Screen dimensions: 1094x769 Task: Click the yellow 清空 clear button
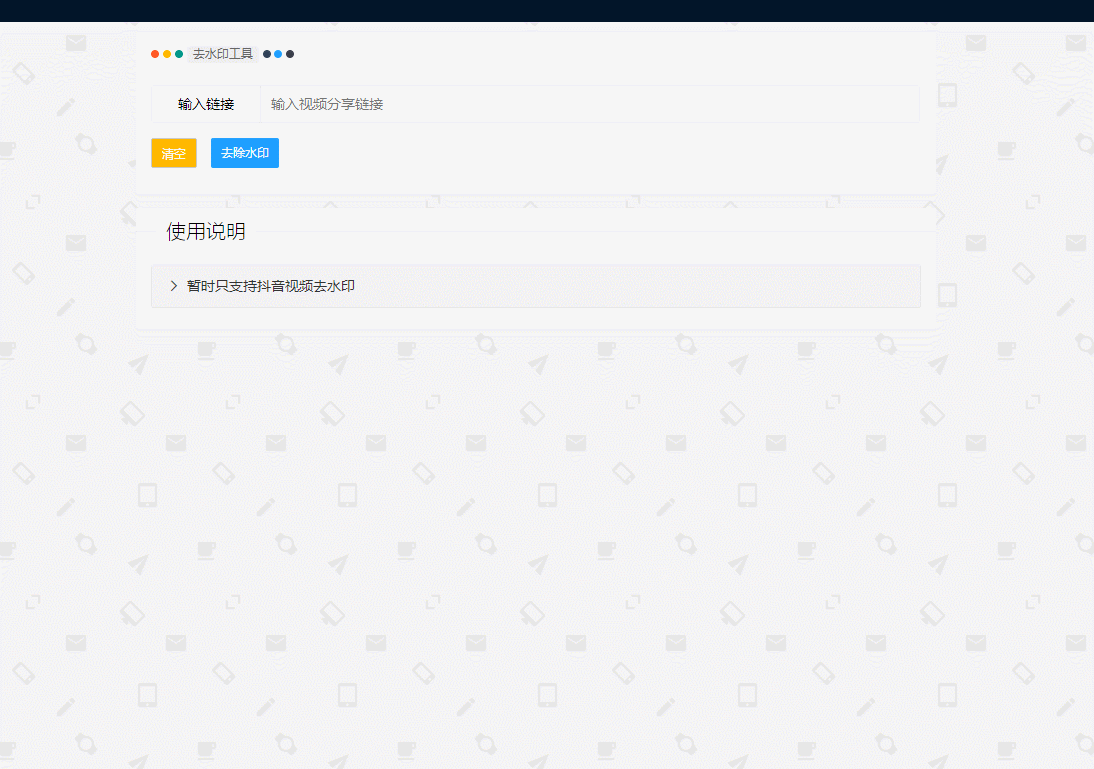click(x=174, y=153)
